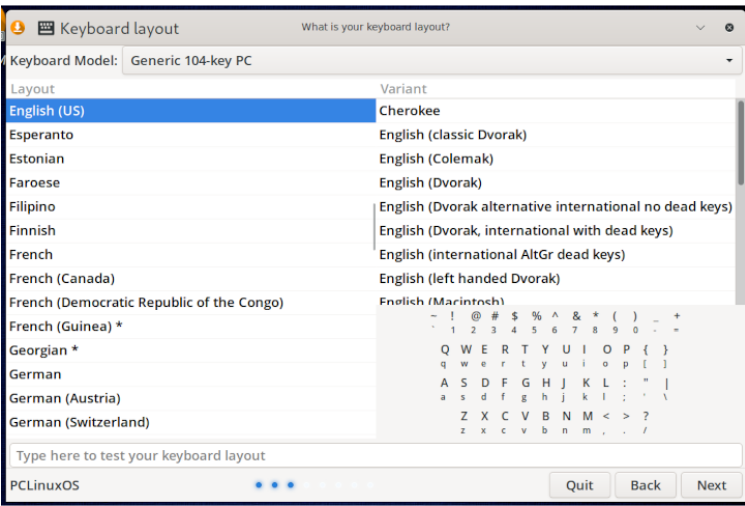Screen dimensions: 745x506
Task: Click the orange installer download icon
Action: (18, 28)
